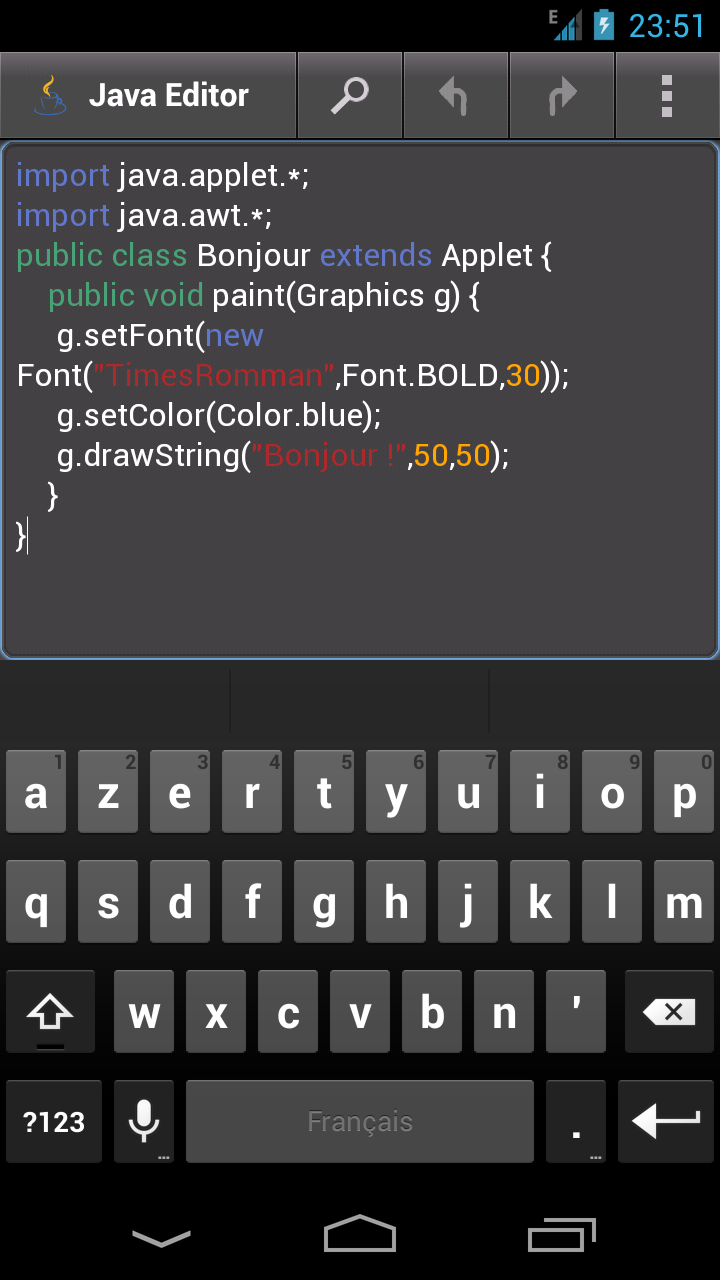Screen dimensions: 720x1280
Task: Tap the Java Editor title
Action: pyautogui.click(x=168, y=96)
